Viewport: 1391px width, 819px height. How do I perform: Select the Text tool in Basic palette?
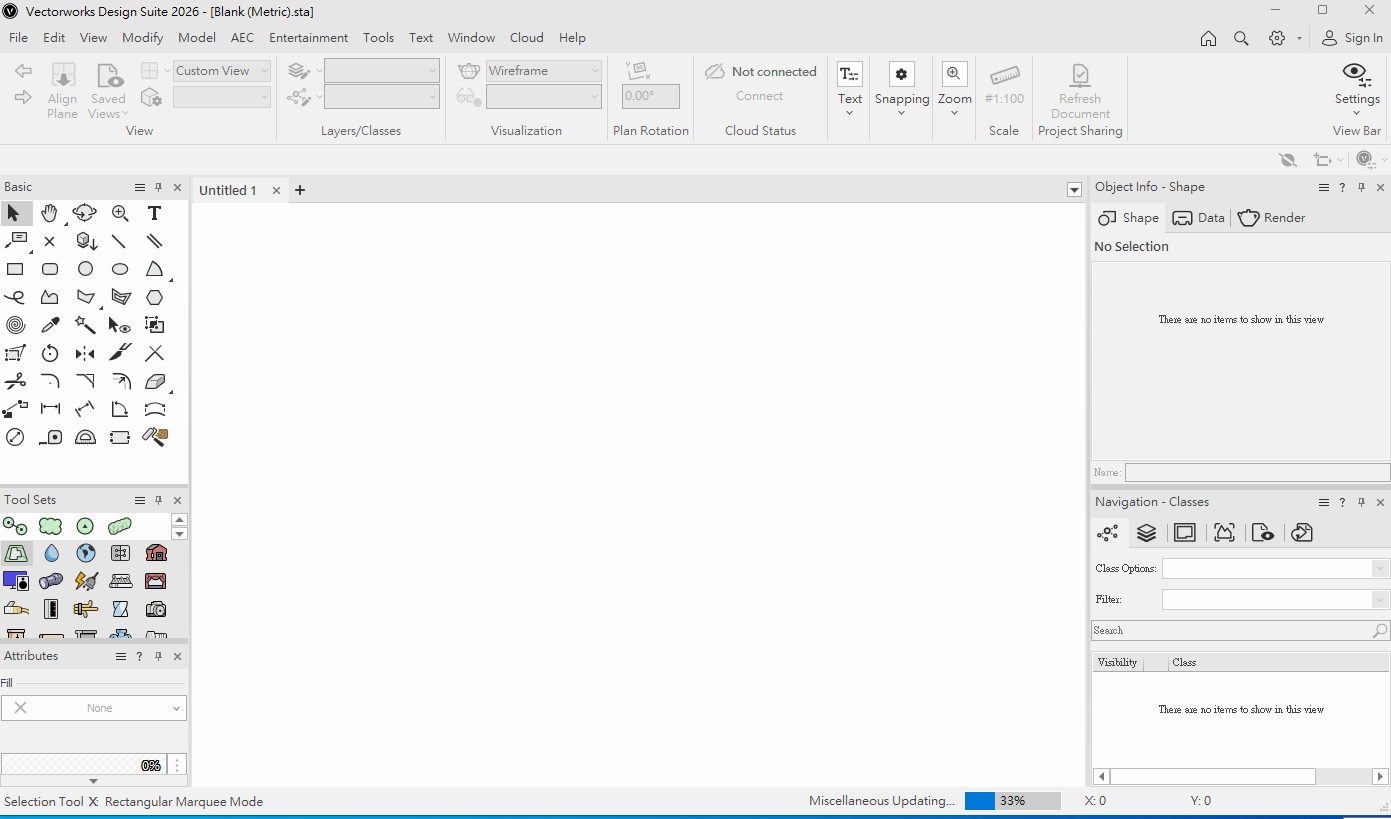154,213
